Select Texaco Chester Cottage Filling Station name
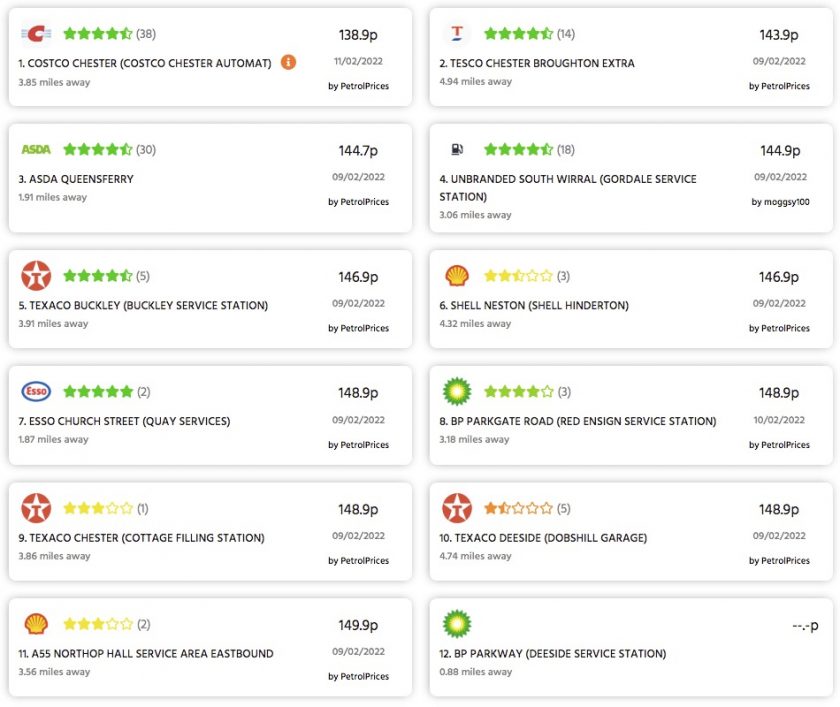840x707 pixels. click(141, 538)
